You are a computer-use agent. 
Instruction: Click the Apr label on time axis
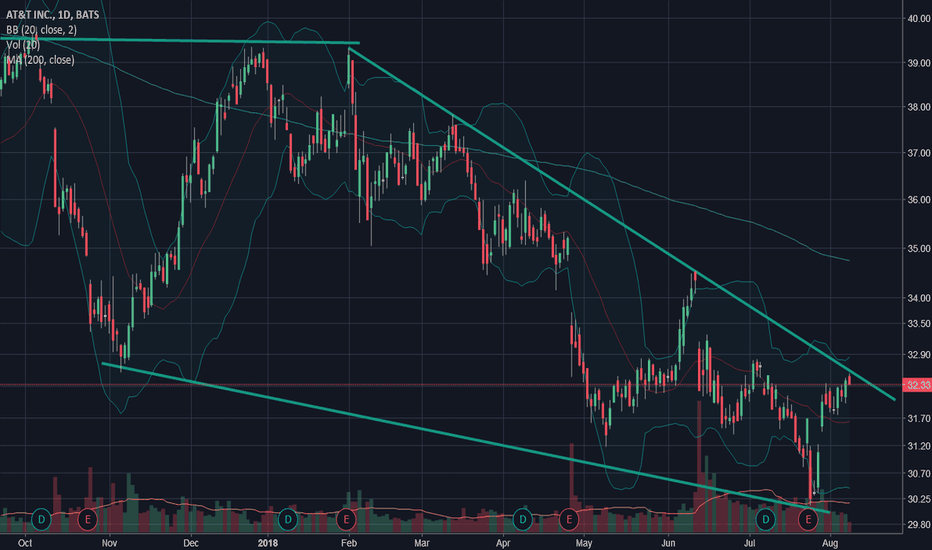tap(503, 542)
